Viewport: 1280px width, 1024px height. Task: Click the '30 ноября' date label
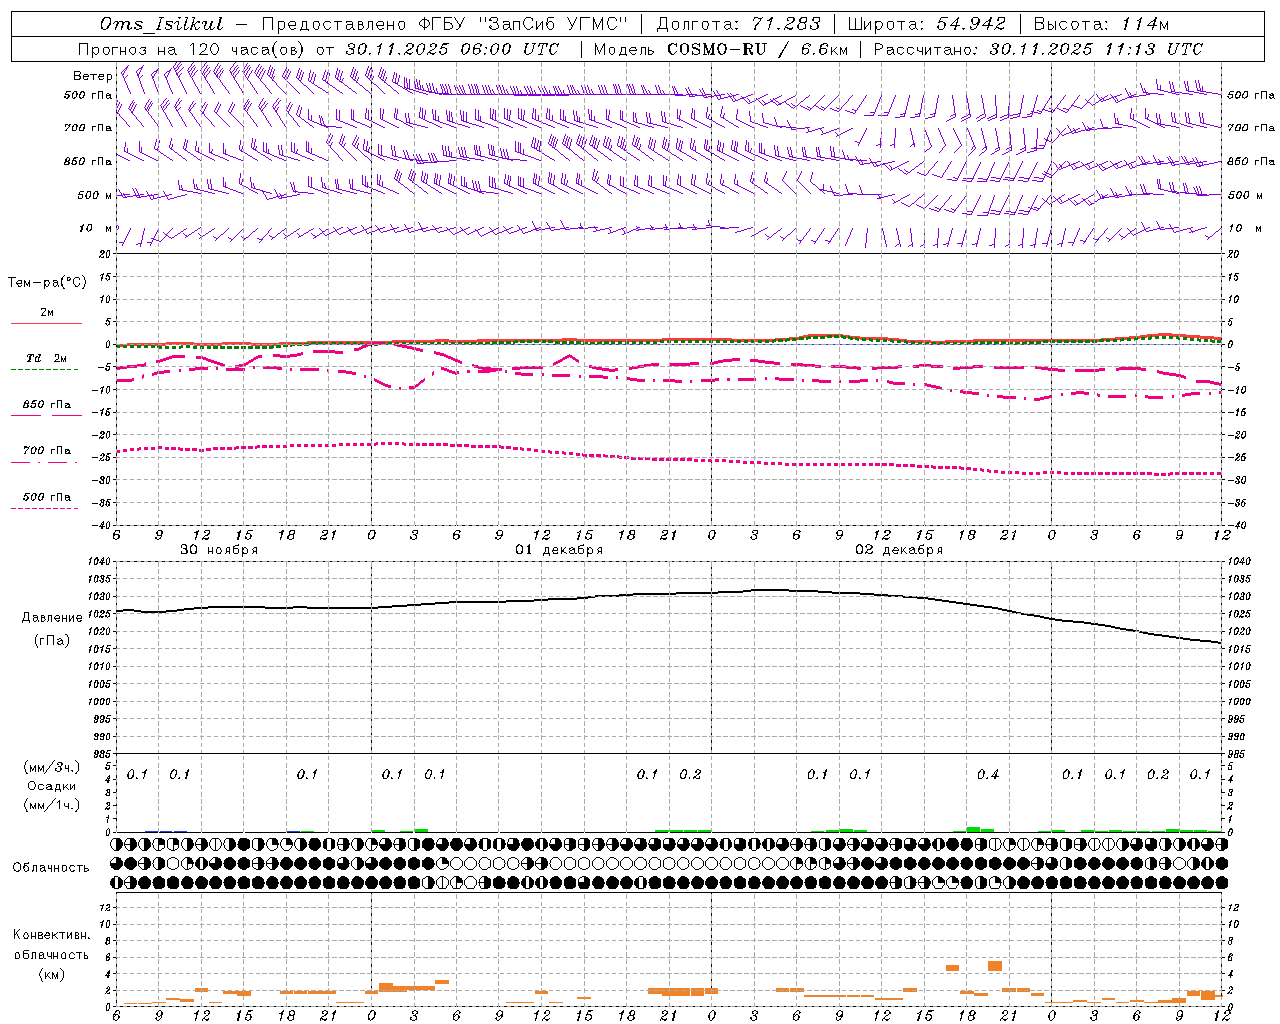point(219,550)
